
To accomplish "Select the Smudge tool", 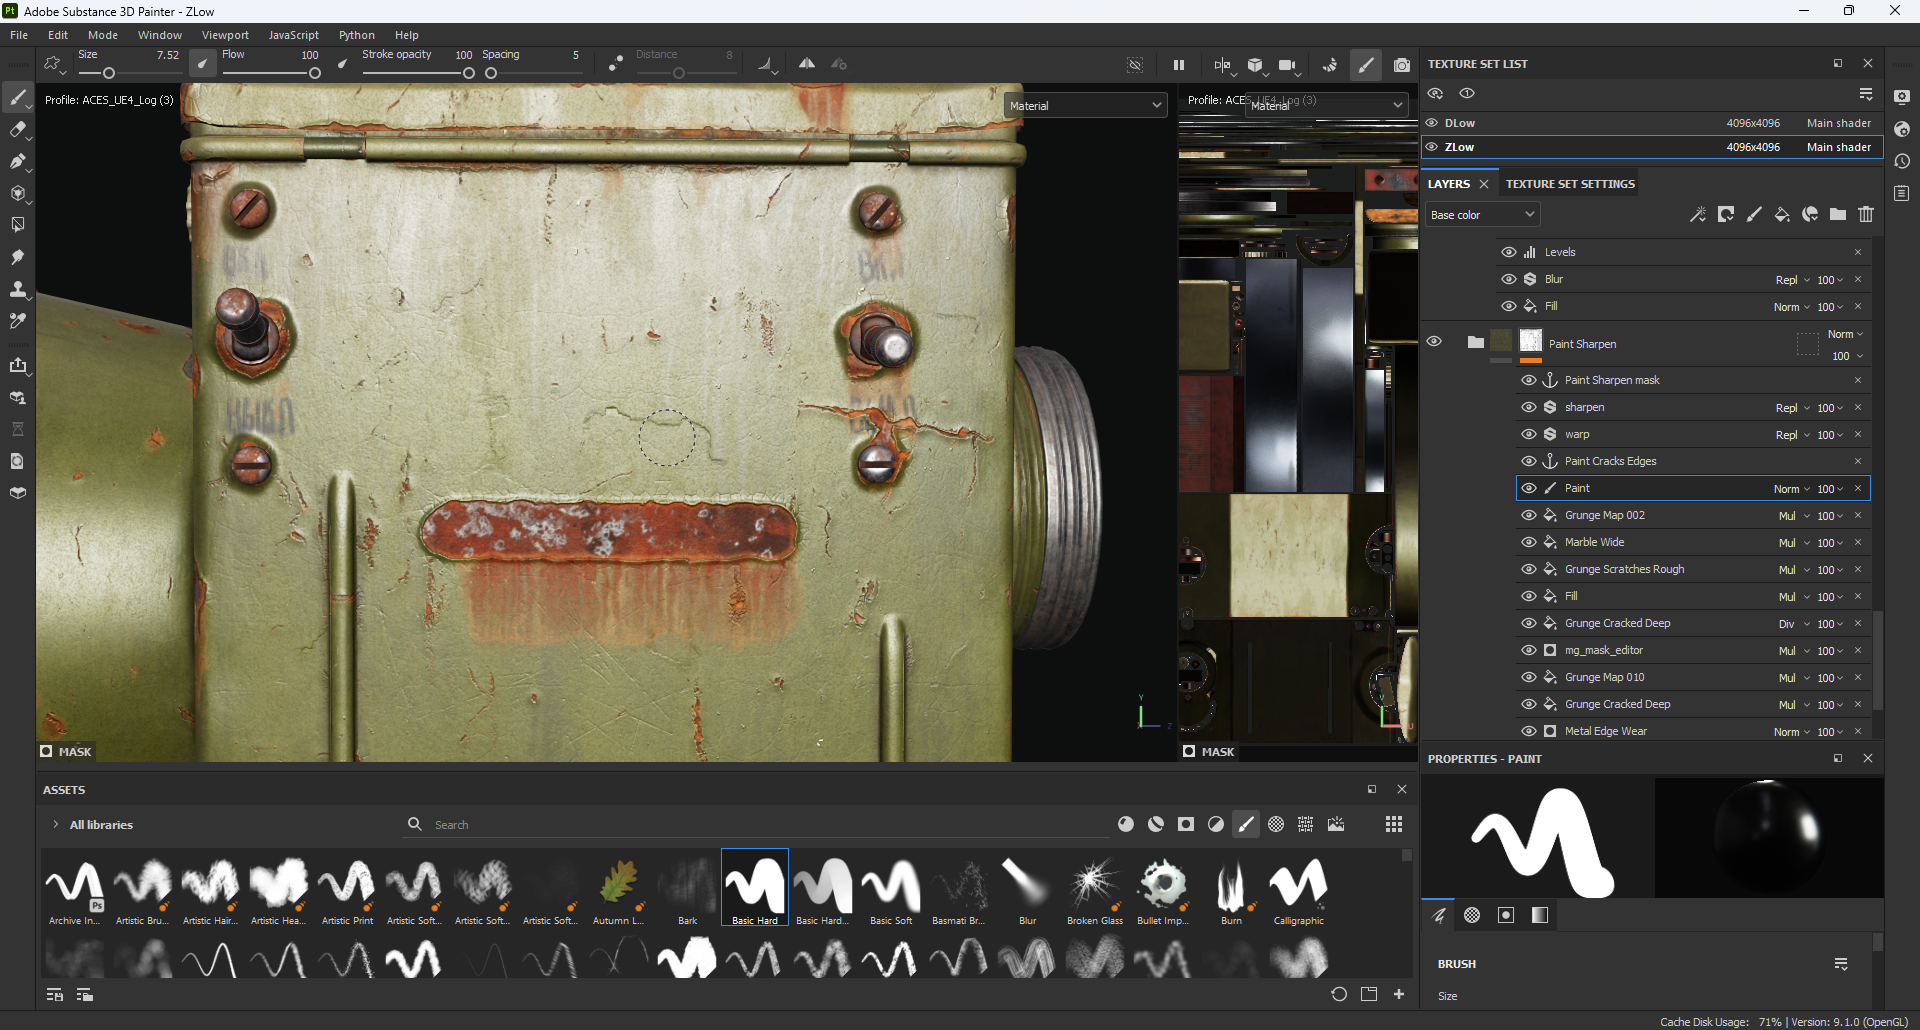I will coord(17,257).
